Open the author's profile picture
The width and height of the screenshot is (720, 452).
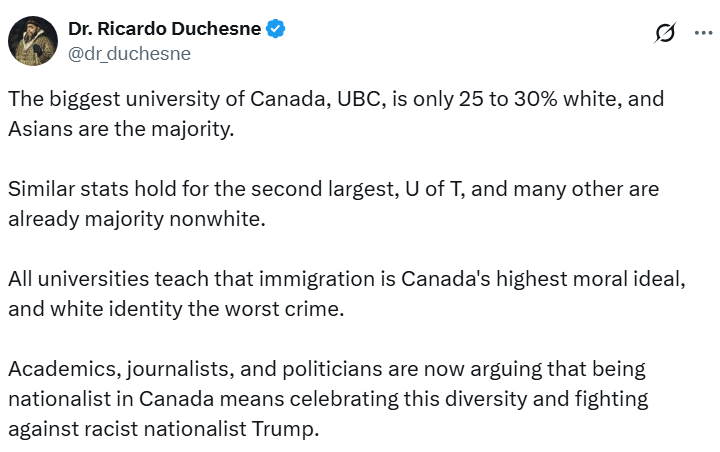[32, 41]
